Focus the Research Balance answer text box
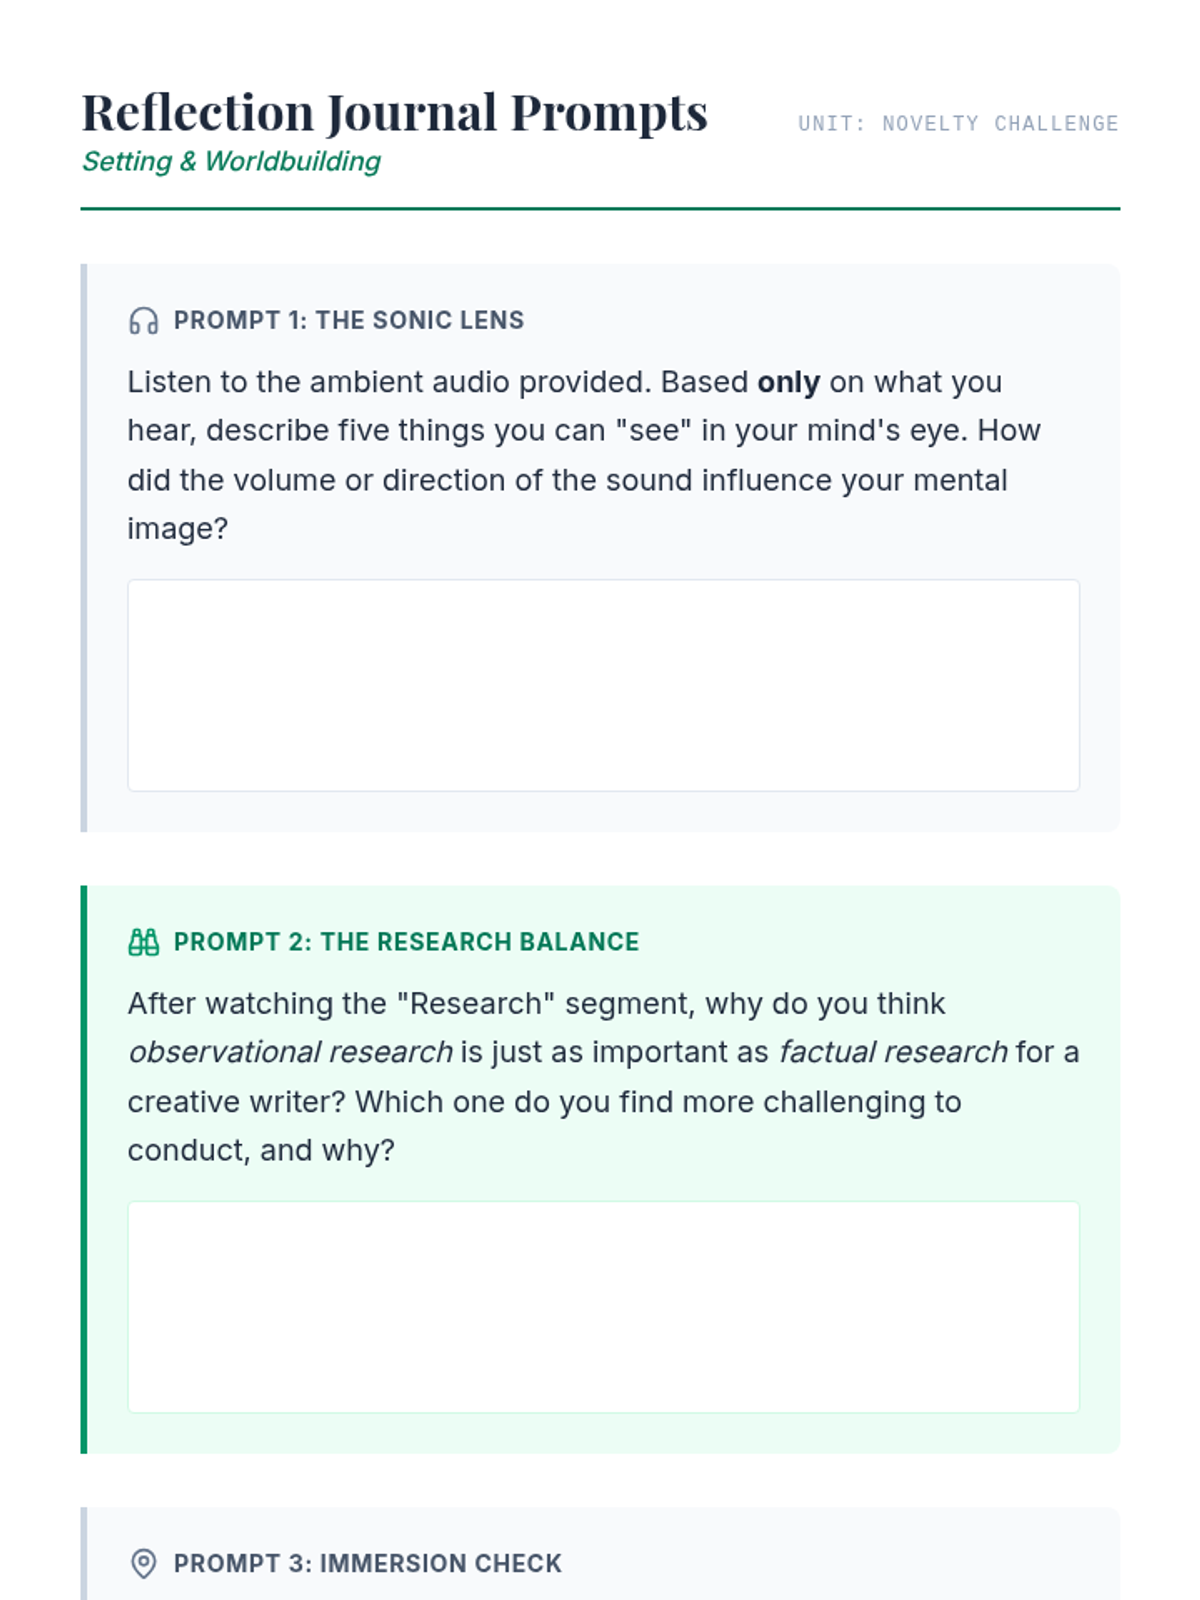Image resolution: width=1200 pixels, height=1600 pixels. pos(603,1307)
